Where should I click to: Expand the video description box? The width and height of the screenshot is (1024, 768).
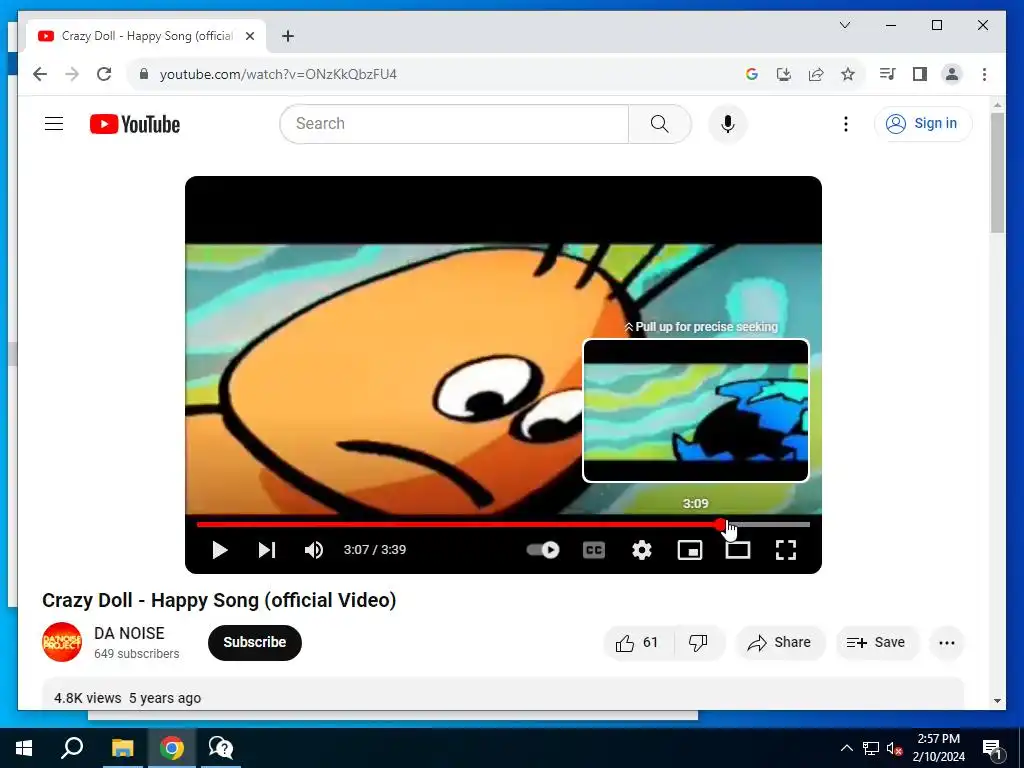tap(503, 695)
